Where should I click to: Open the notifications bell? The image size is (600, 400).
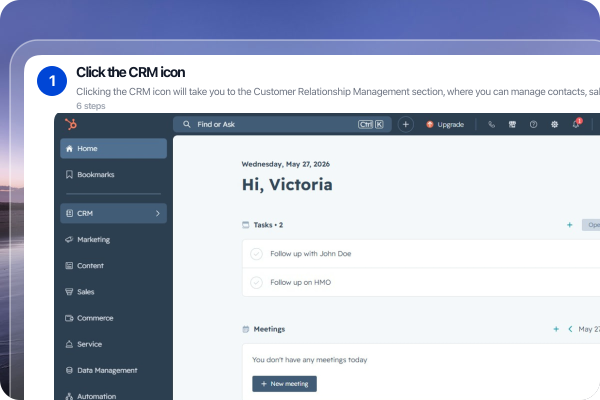(x=576, y=124)
